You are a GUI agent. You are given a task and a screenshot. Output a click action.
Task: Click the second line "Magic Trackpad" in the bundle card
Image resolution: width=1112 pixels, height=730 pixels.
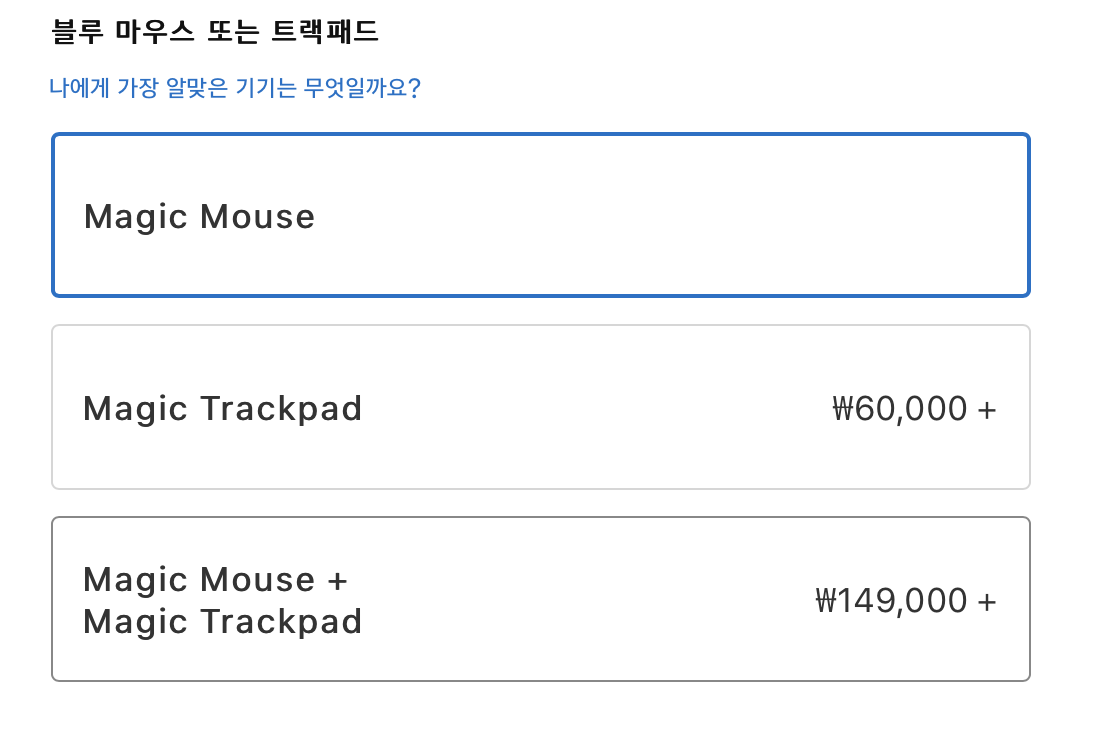tap(222, 622)
